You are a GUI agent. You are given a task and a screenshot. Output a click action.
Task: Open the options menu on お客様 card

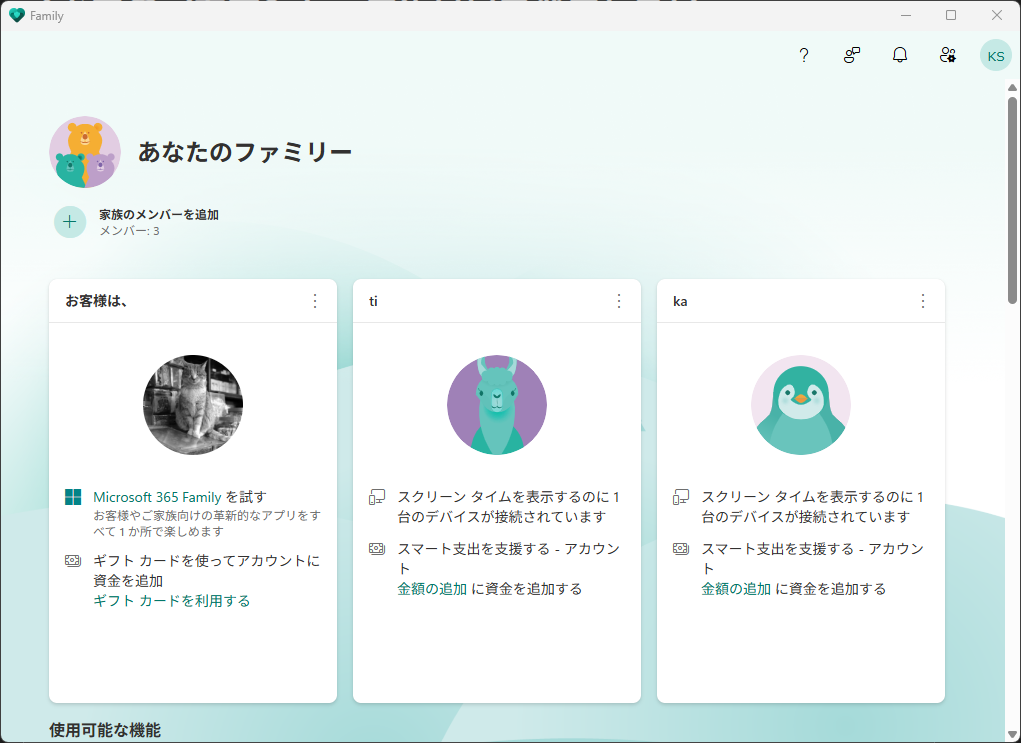click(x=315, y=300)
